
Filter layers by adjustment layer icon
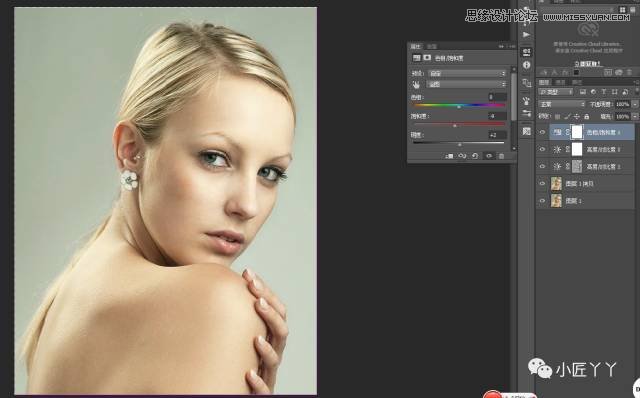593,92
